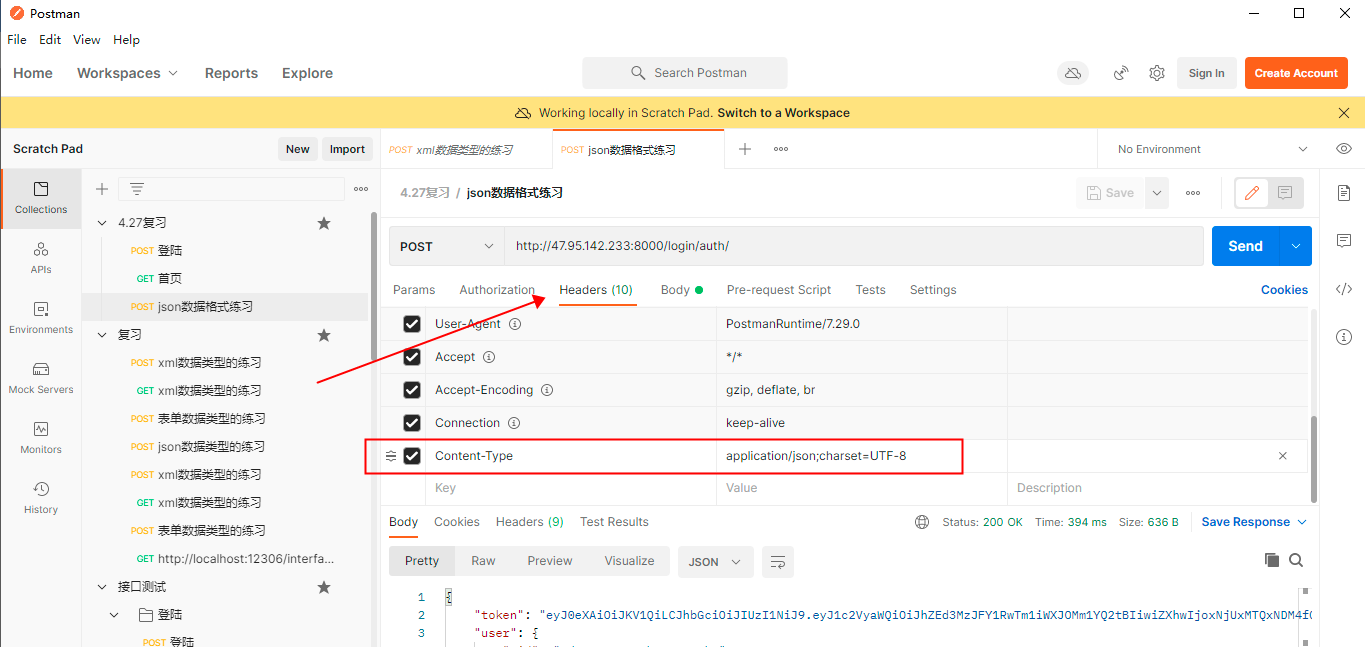Switch to the Params tab

pos(414,290)
